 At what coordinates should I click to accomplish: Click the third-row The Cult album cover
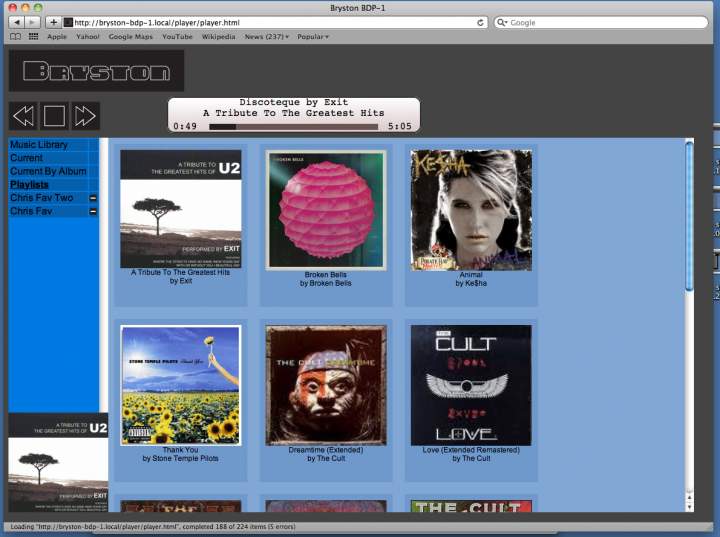[x=471, y=506]
